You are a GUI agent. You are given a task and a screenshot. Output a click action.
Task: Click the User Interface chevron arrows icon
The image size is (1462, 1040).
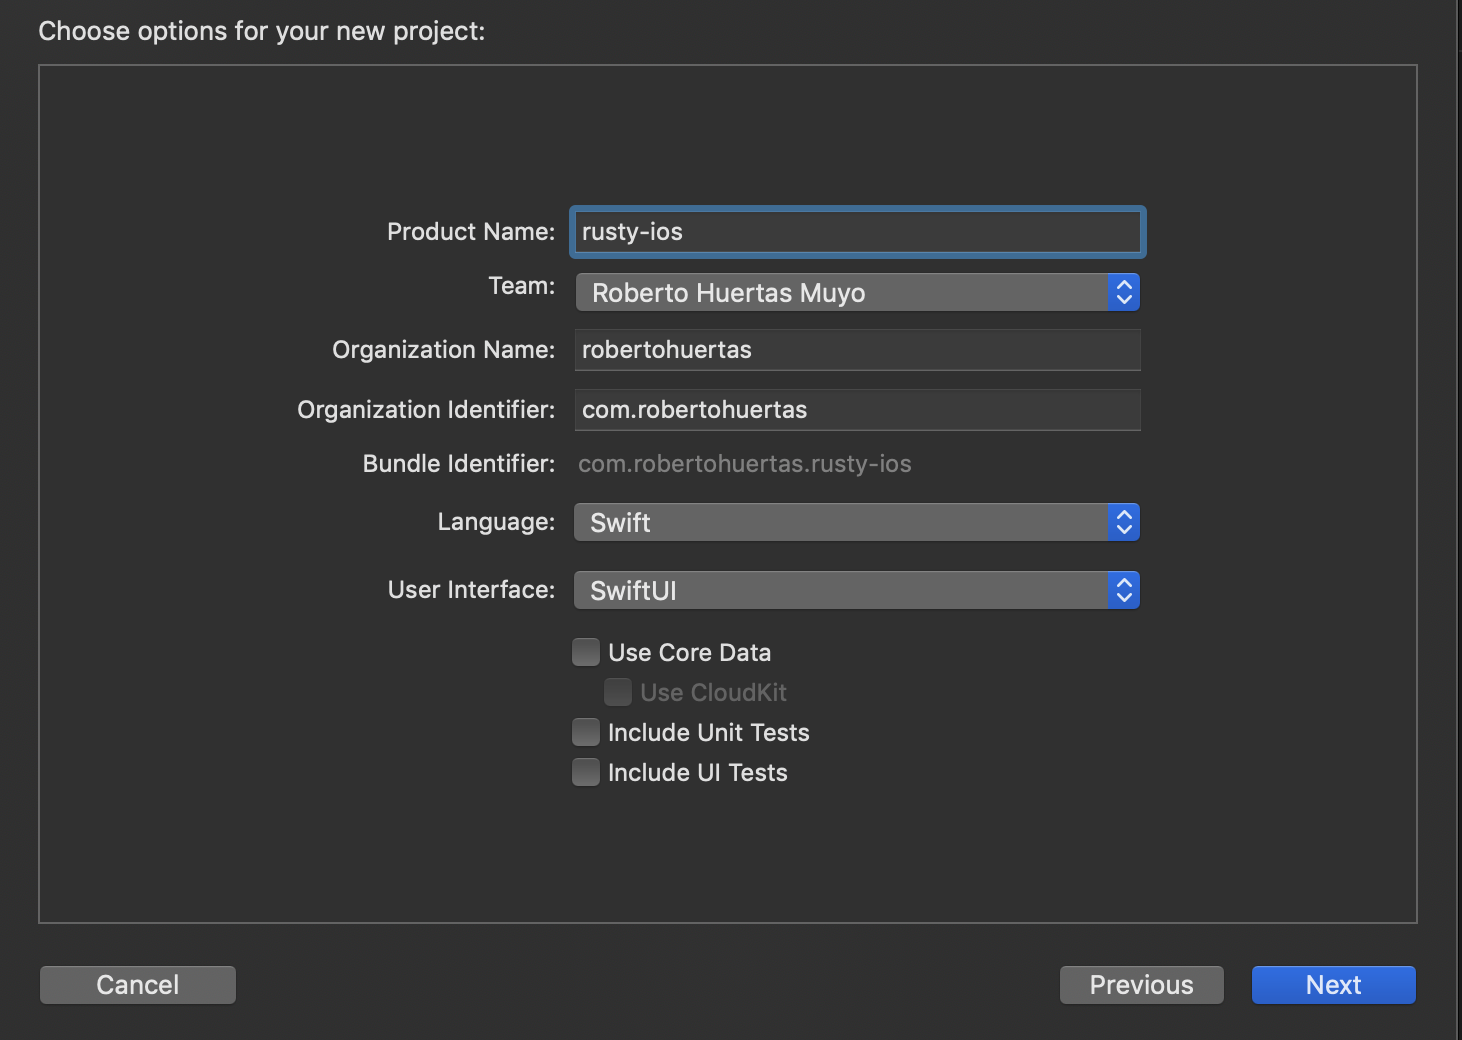1124,590
